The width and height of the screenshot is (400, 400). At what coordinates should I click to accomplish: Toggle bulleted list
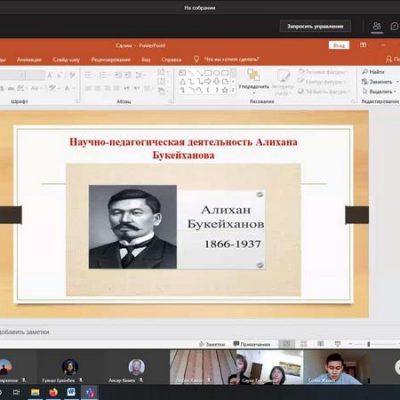tap(89, 76)
